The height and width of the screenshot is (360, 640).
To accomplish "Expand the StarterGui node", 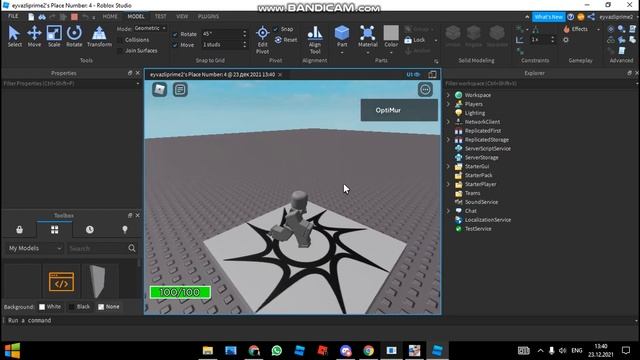I will (x=448, y=167).
